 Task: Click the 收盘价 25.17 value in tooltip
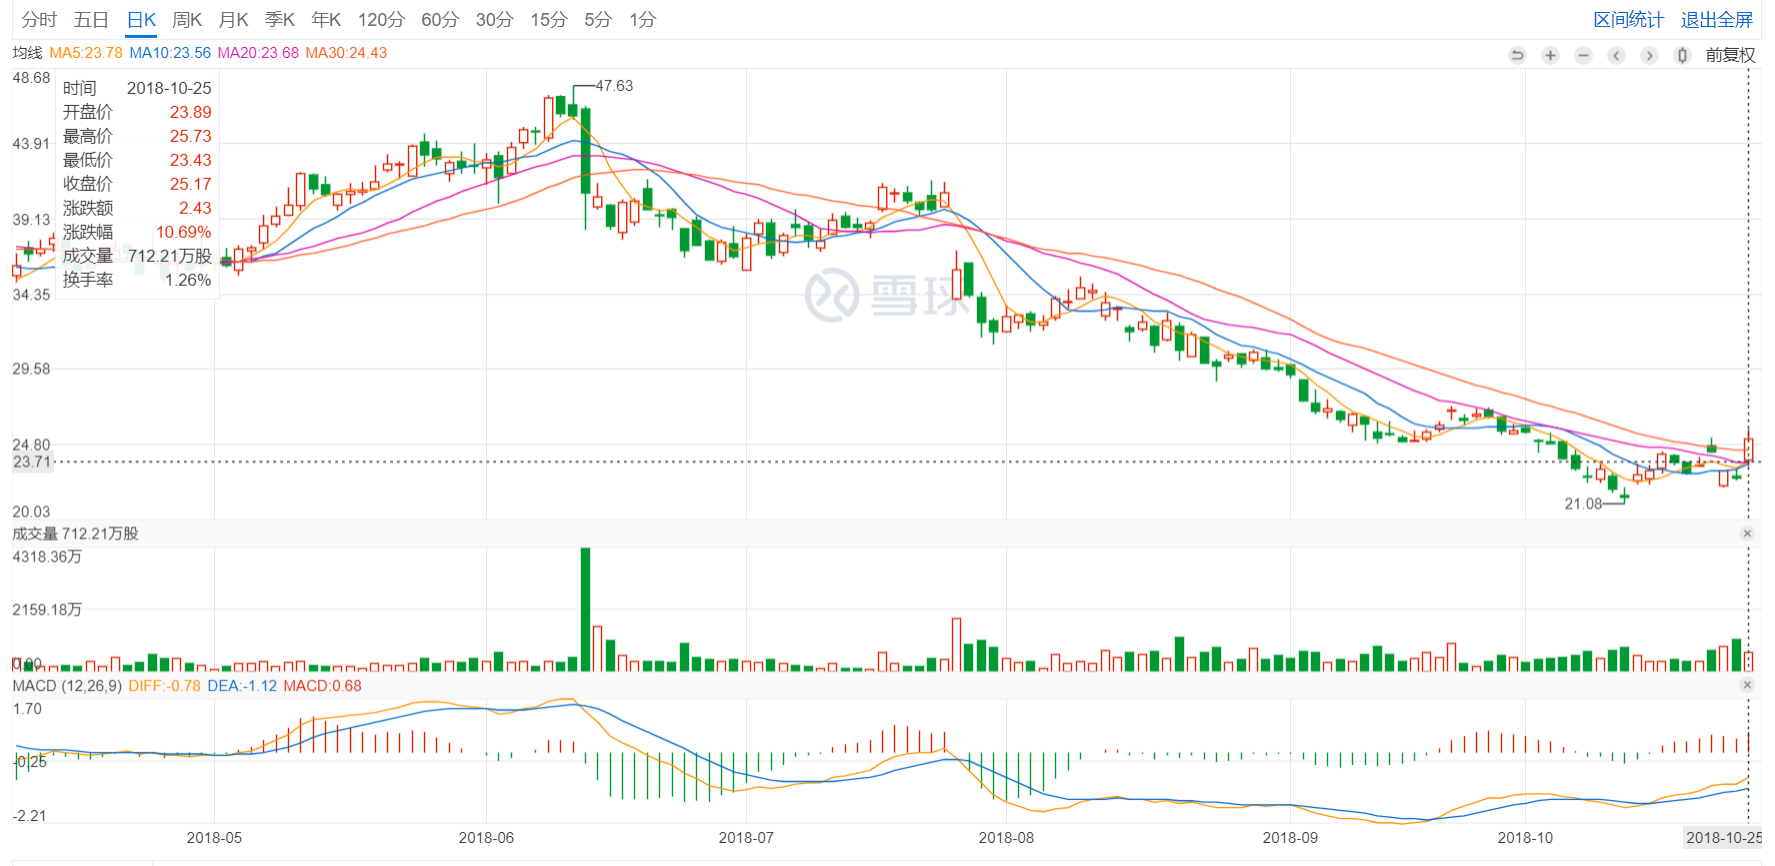tap(190, 184)
